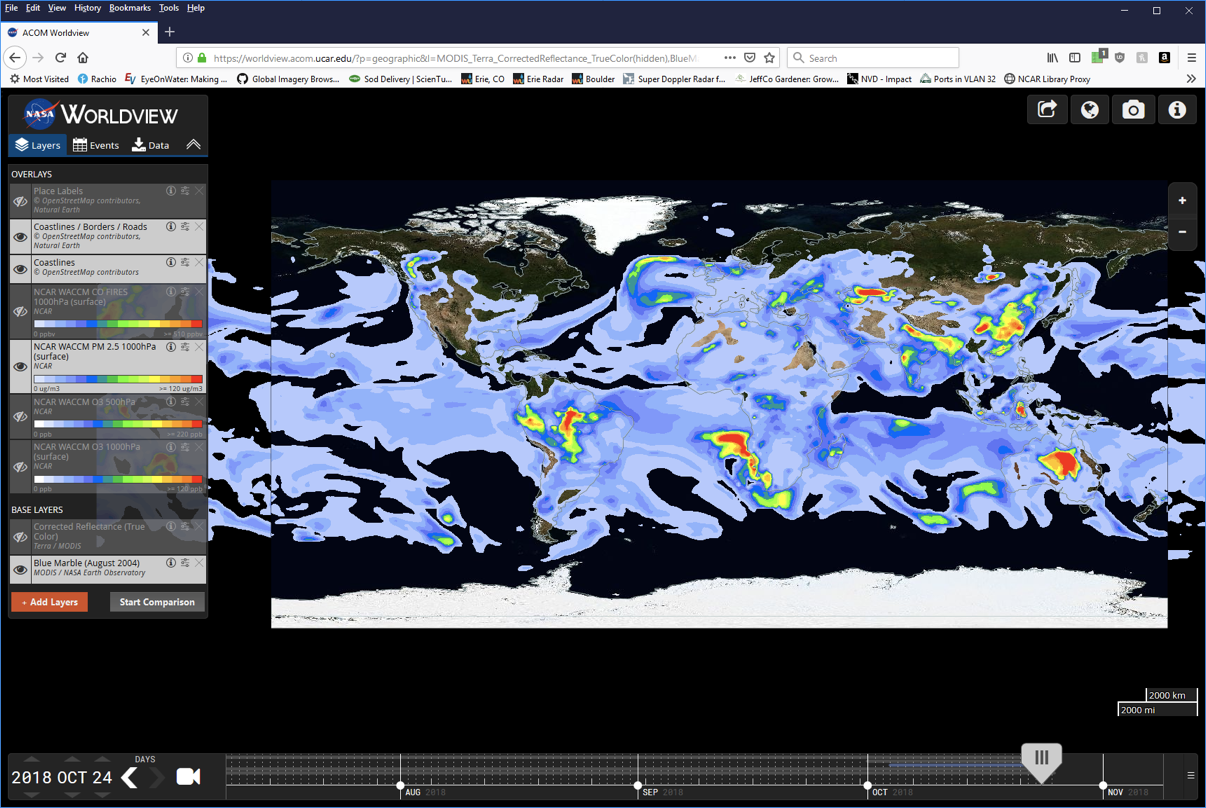The image size is (1206, 808).
Task: Open options for NCAR WACCM PM 2.5 layer
Action: pos(185,347)
